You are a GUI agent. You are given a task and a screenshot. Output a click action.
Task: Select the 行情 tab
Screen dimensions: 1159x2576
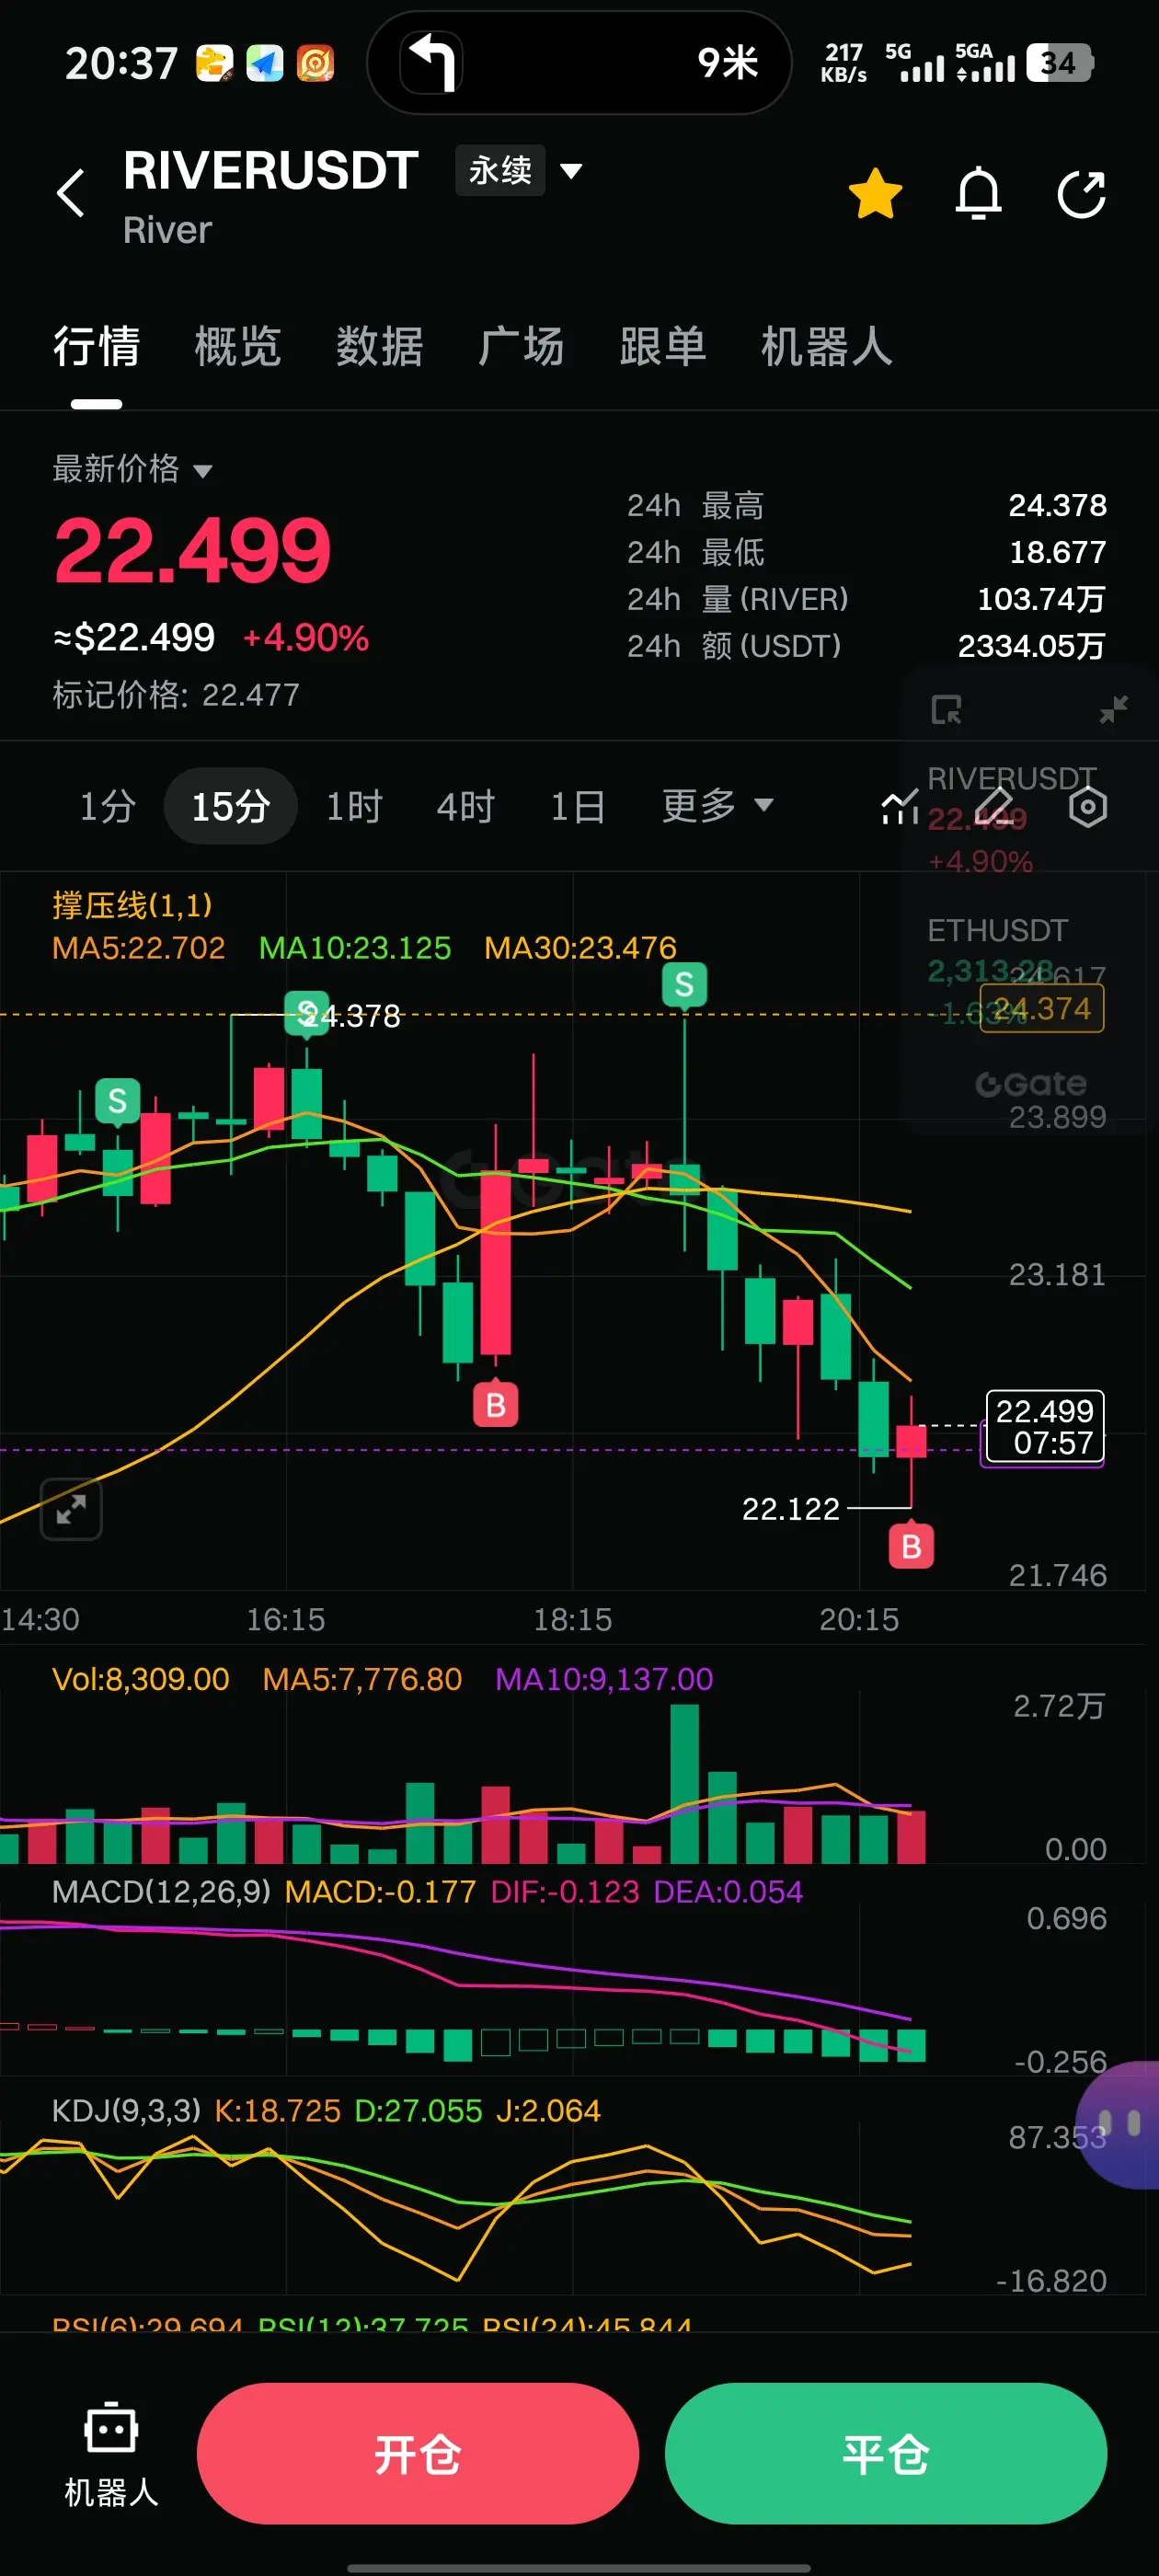pyautogui.click(x=96, y=347)
